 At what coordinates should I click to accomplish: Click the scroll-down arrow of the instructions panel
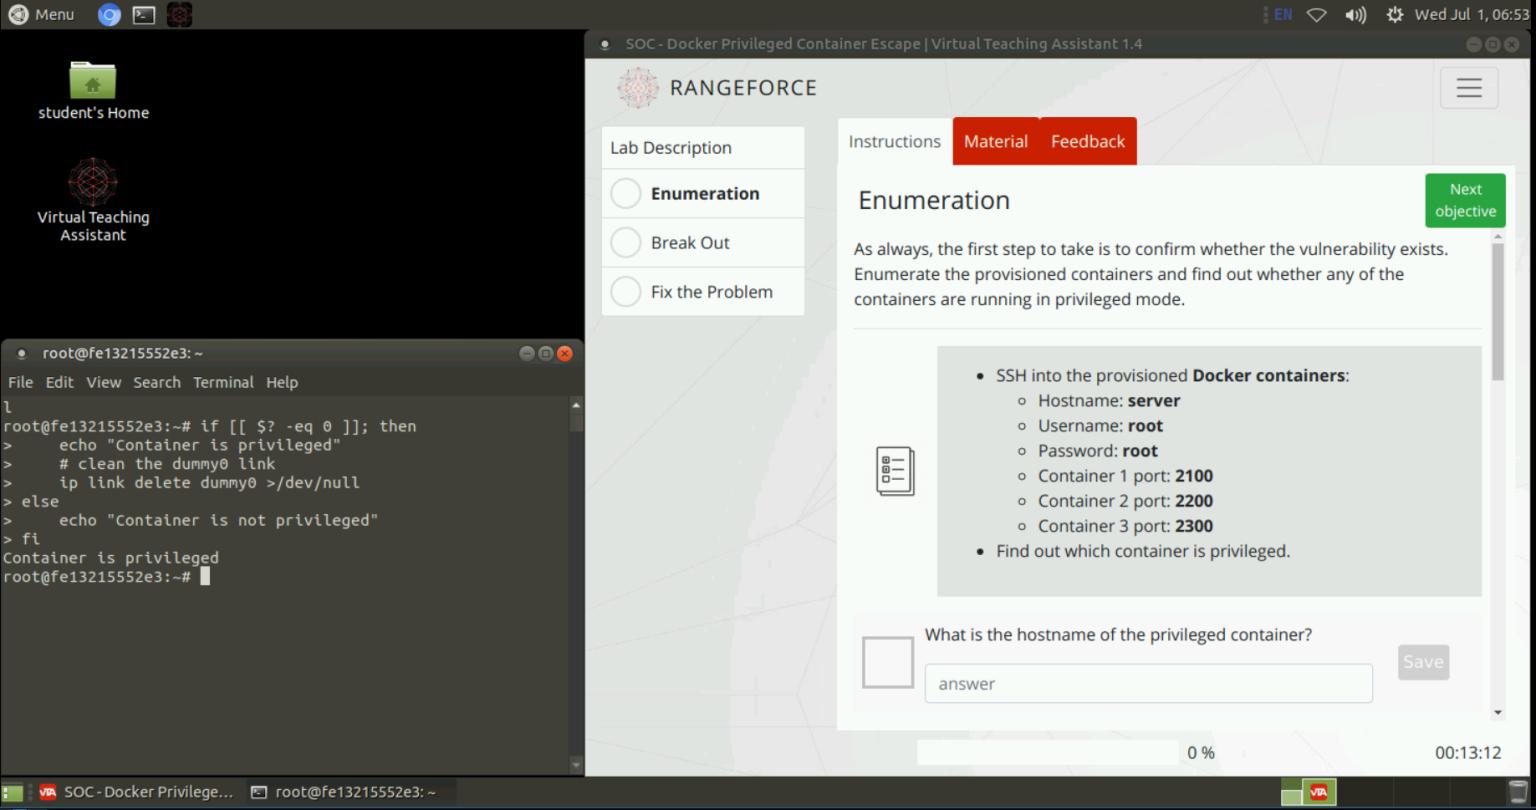click(1497, 713)
